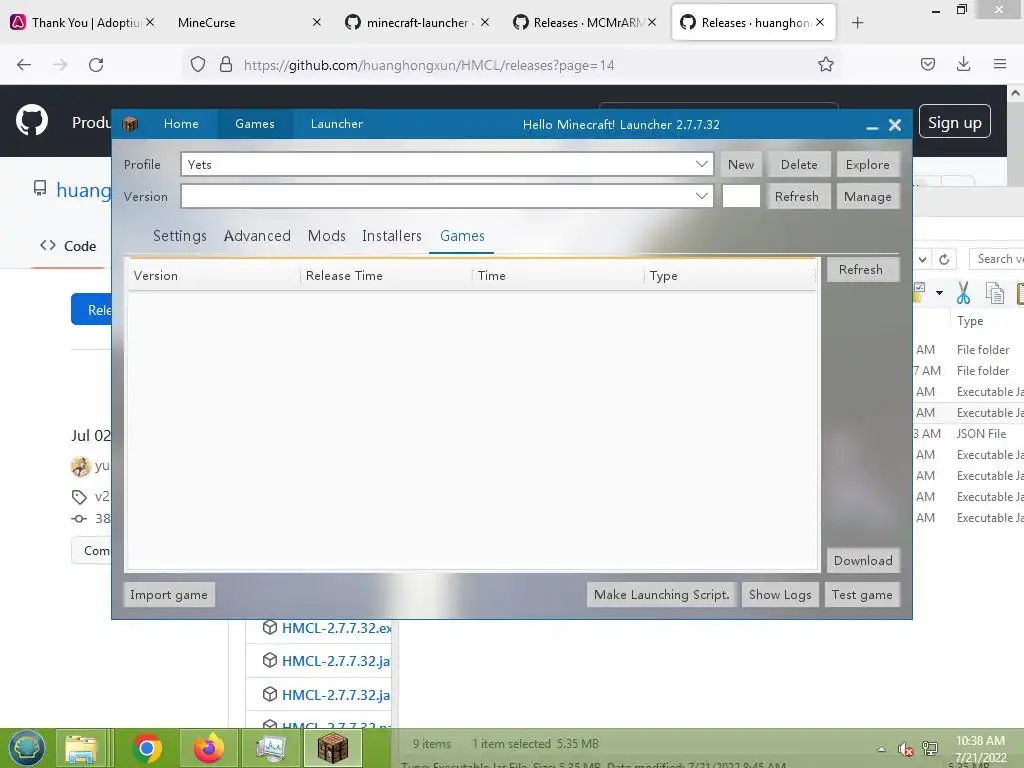This screenshot has width=1024, height=768.
Task: Open the tracking protection shield icon
Action: (x=198, y=65)
